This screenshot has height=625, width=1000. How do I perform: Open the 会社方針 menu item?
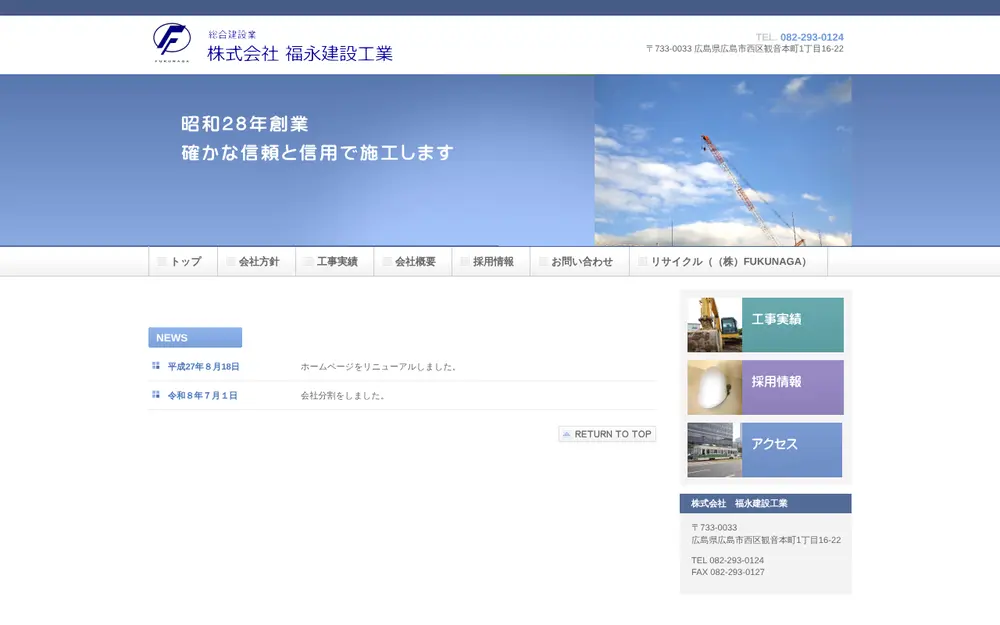click(x=256, y=261)
